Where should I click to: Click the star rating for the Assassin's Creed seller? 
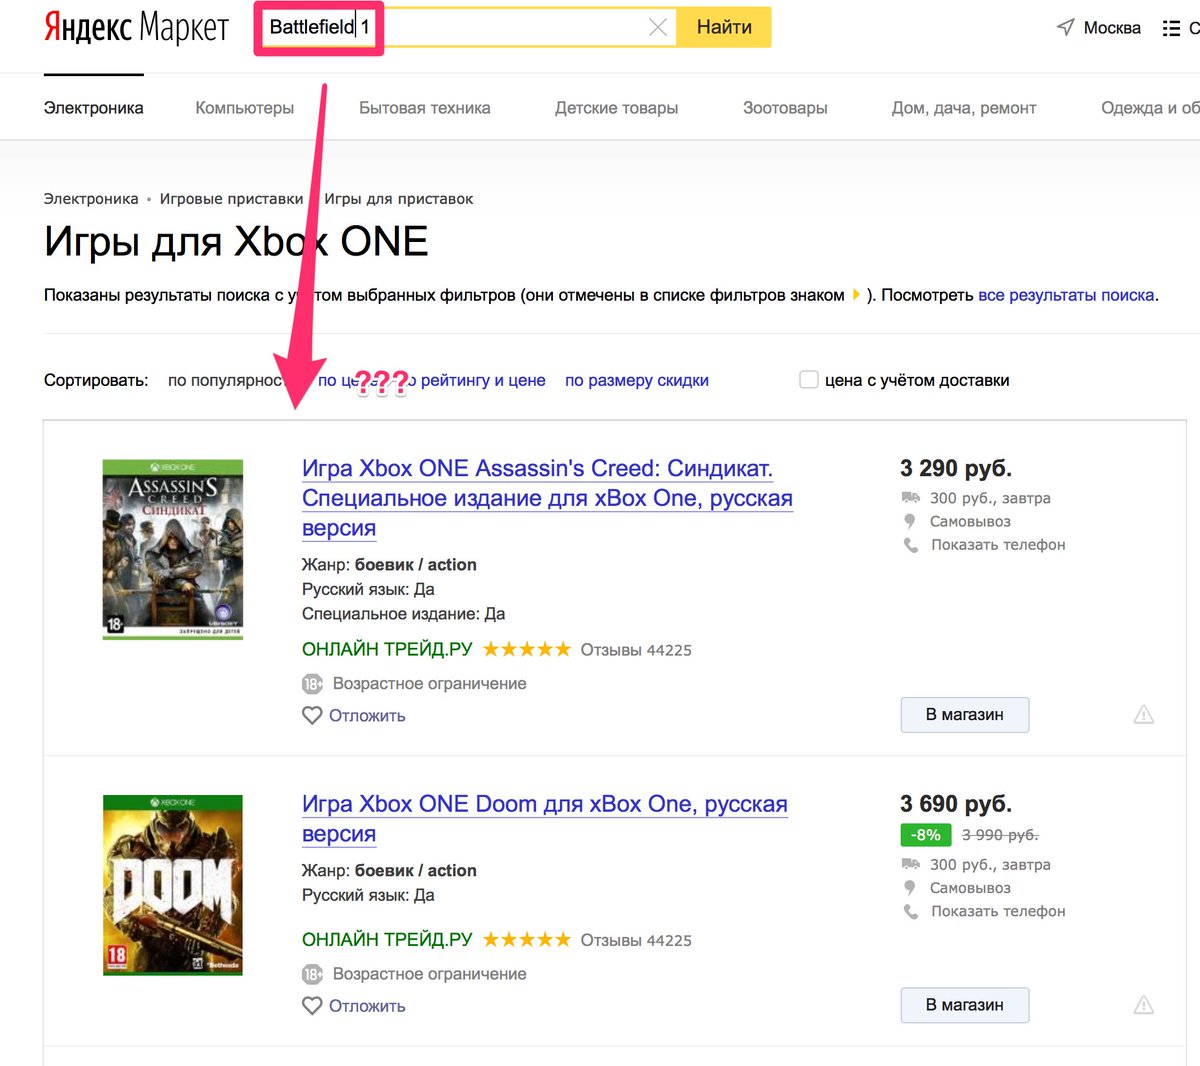coord(526,649)
